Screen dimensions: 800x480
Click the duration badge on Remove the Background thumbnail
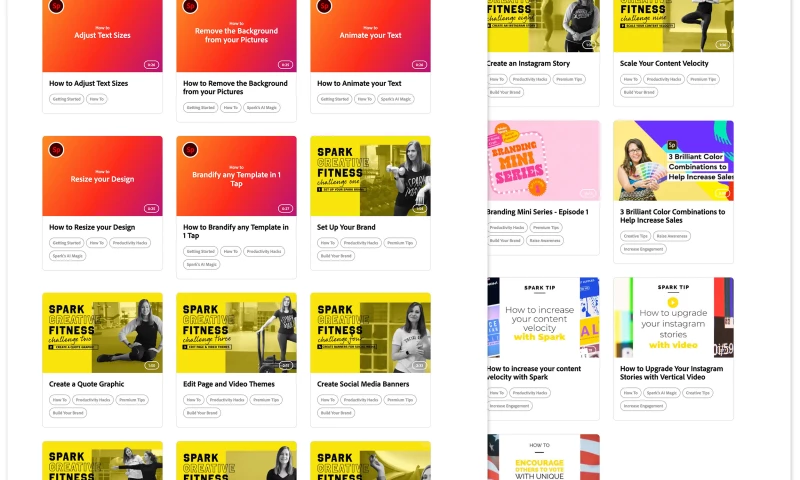(285, 65)
